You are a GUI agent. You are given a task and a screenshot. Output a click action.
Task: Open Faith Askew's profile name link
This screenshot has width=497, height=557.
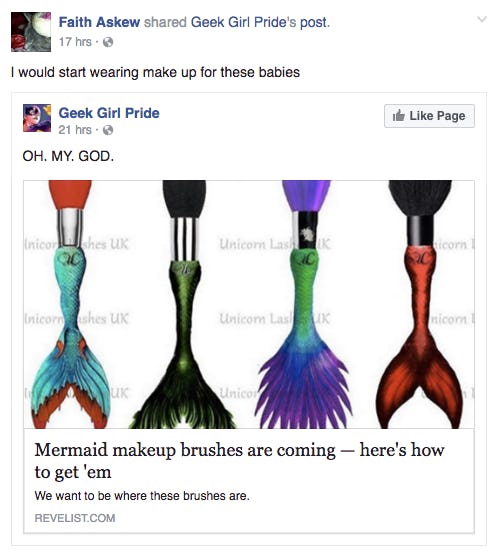point(99,22)
